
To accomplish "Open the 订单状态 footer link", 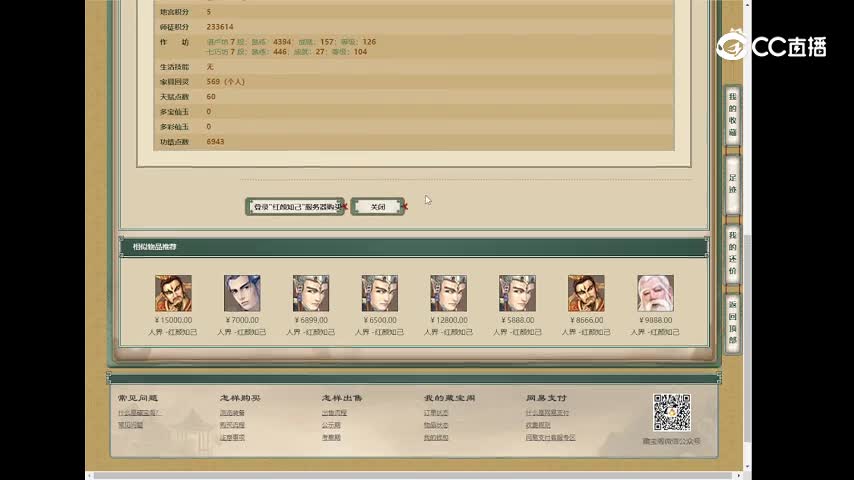I will (436, 413).
